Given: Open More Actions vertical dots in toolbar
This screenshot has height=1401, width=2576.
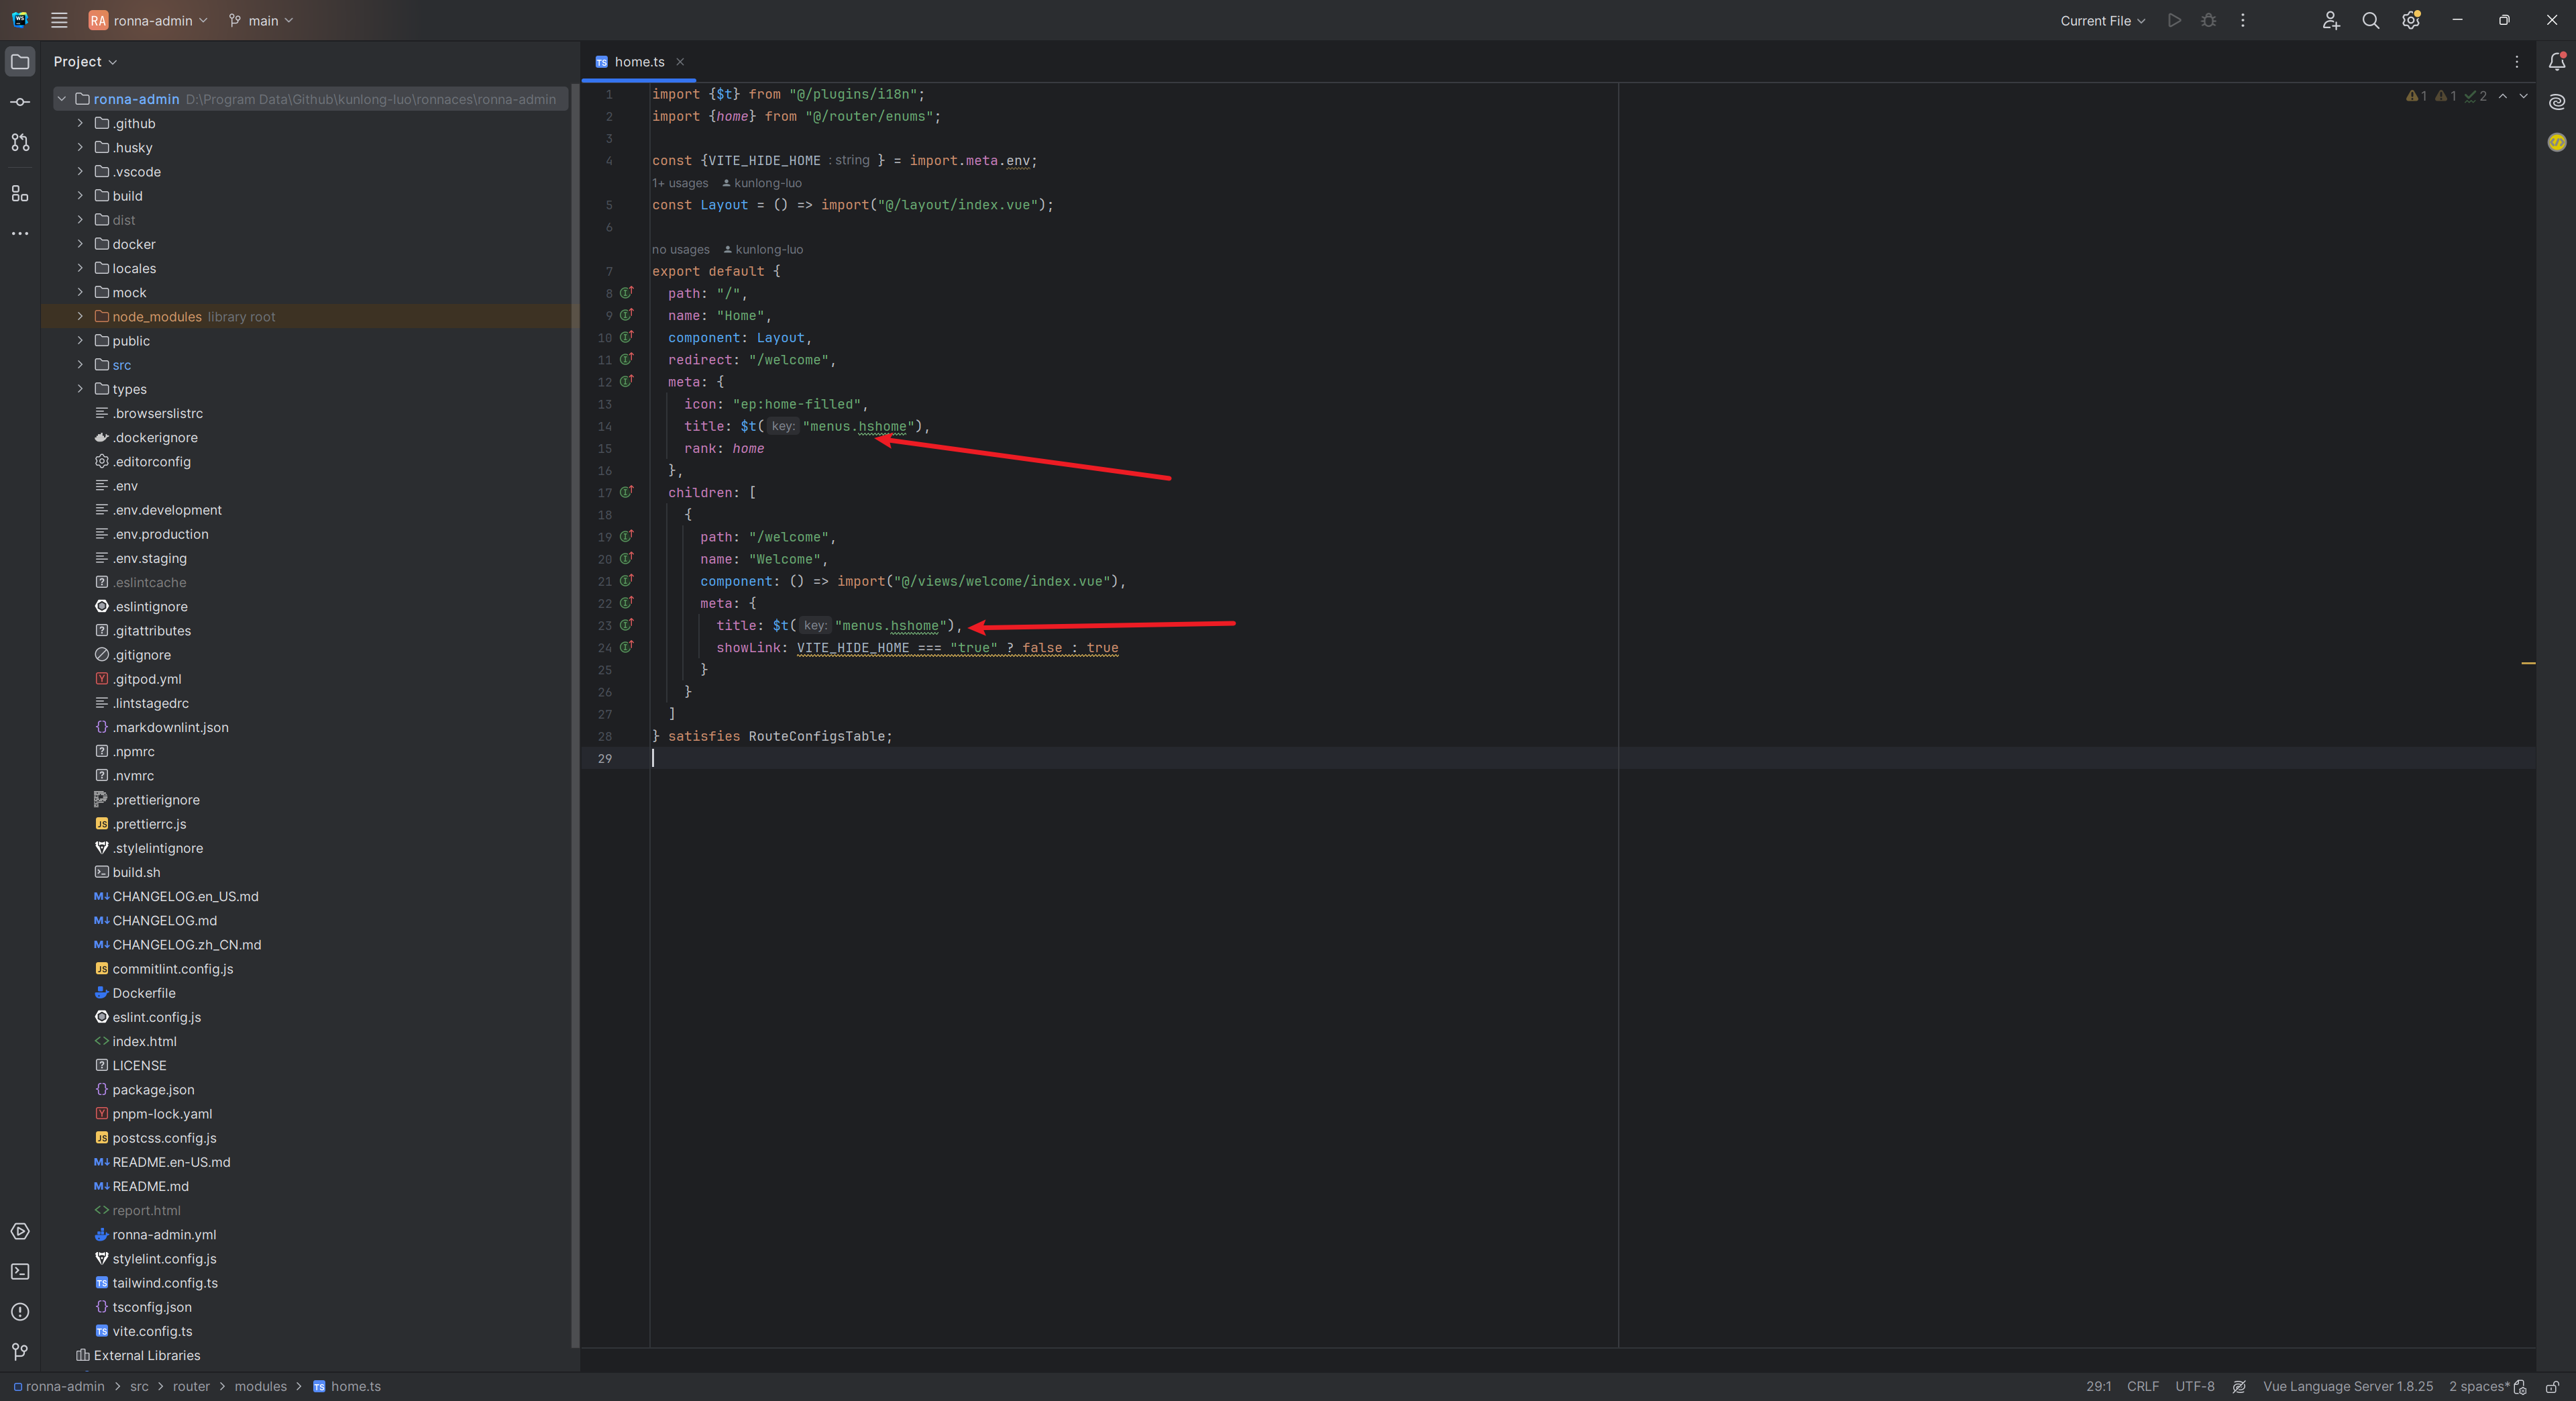Looking at the screenshot, I should point(2243,20).
